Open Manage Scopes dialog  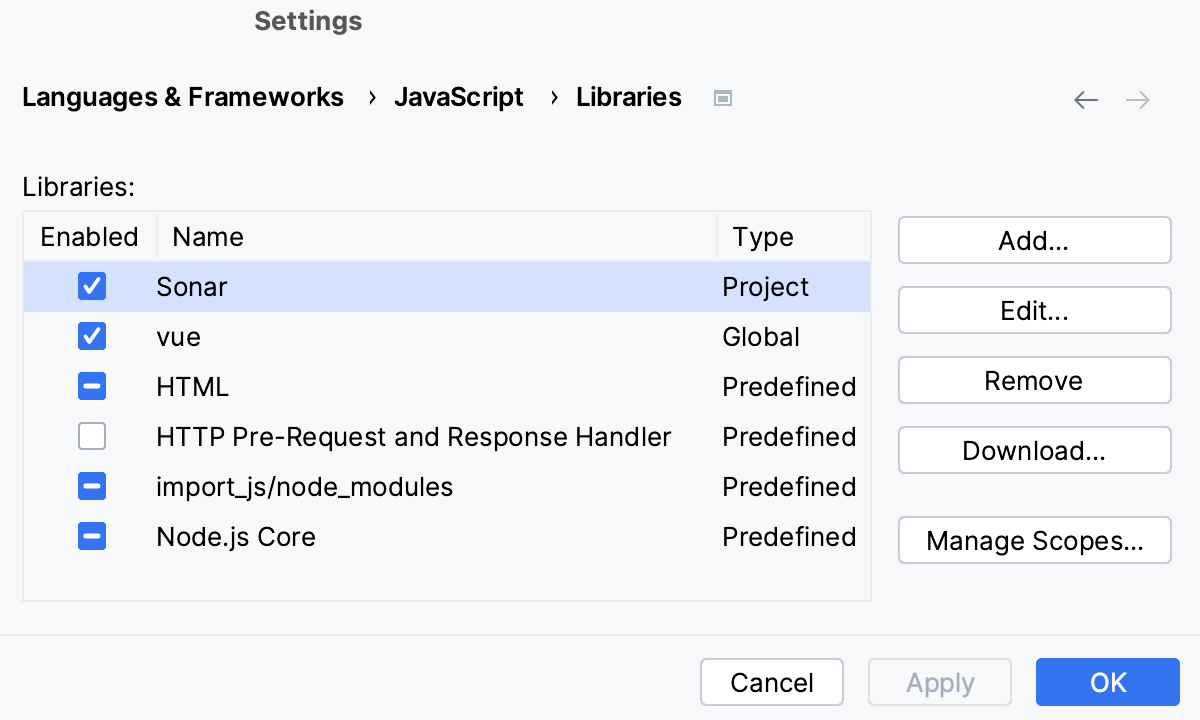[x=1034, y=540]
